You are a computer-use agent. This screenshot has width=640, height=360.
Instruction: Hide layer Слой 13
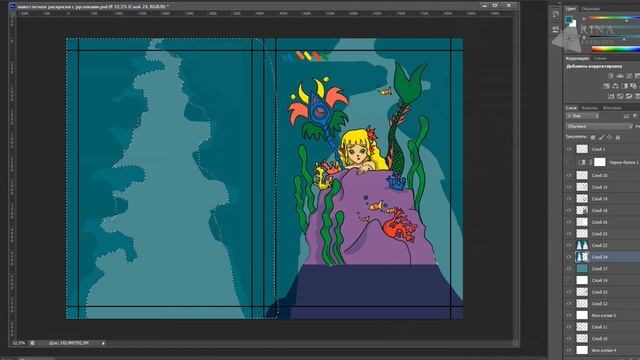(569, 292)
